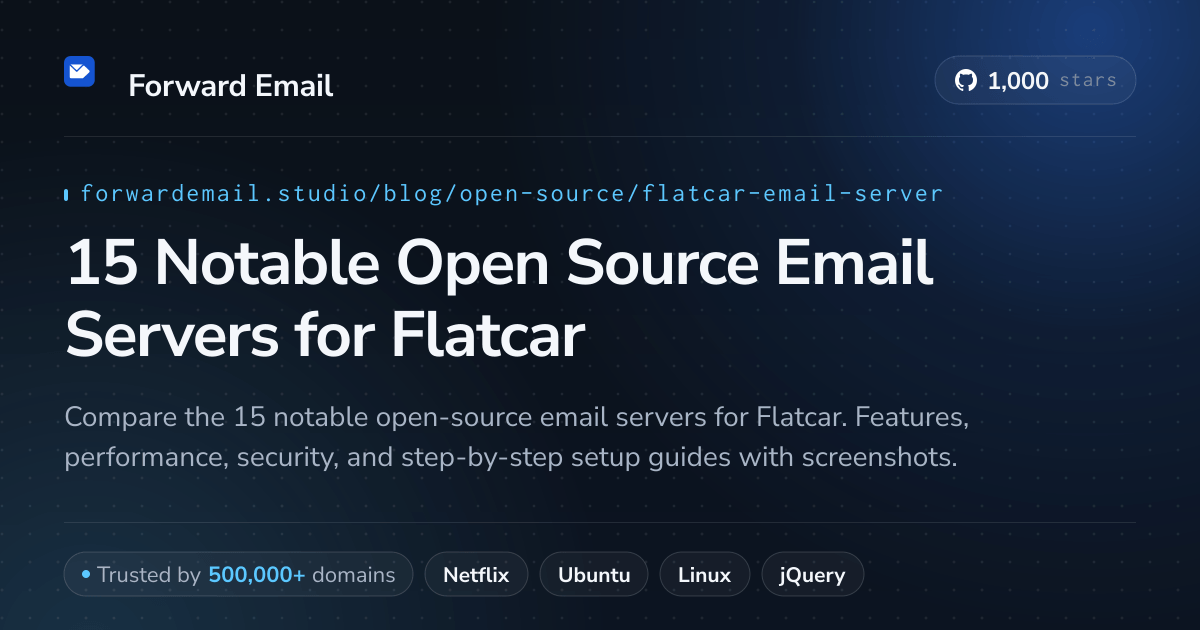Click the description paragraph starting with Compare

click(517, 437)
